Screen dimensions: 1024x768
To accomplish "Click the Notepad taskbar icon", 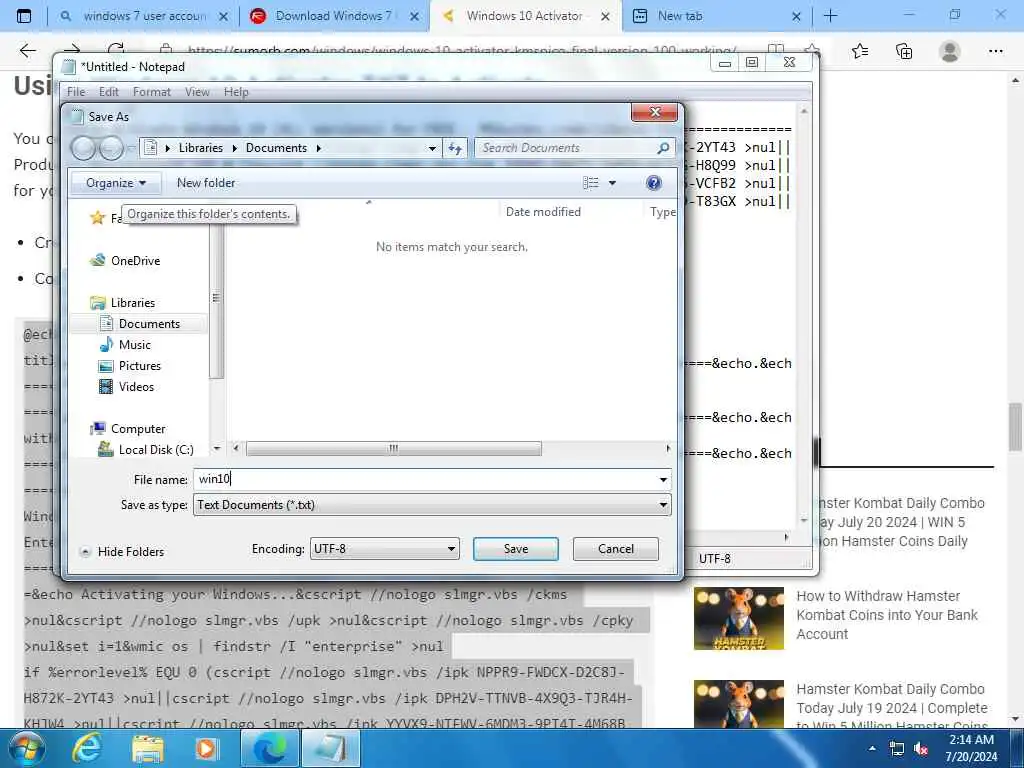I will 331,748.
